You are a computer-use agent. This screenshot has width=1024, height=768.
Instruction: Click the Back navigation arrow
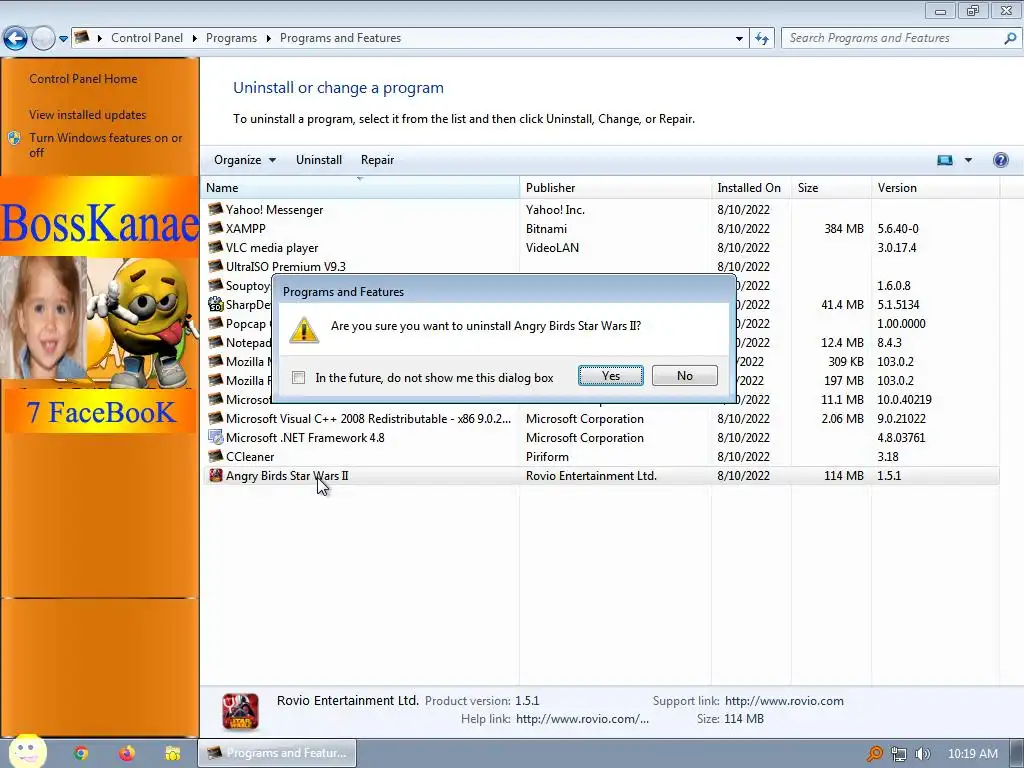coord(15,39)
